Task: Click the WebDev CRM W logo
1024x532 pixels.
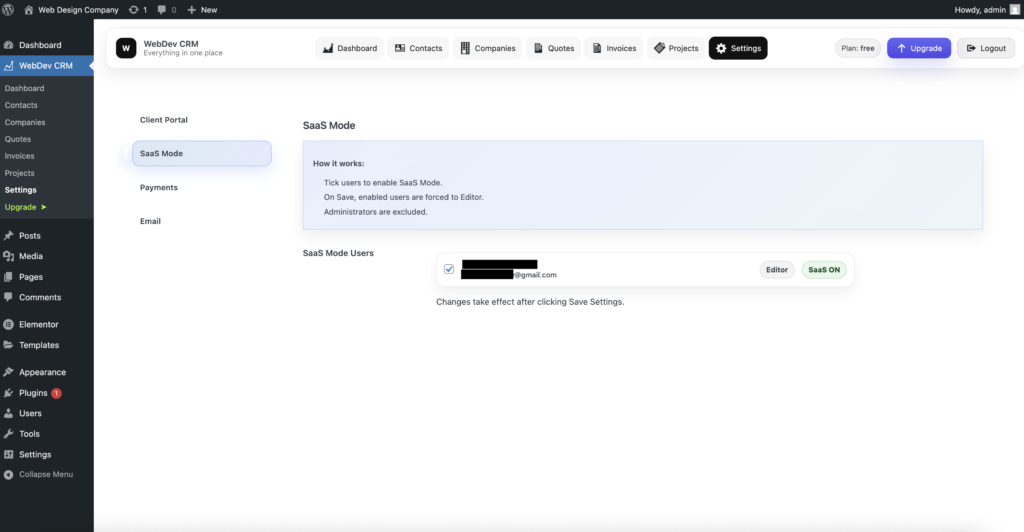Action: (126, 48)
